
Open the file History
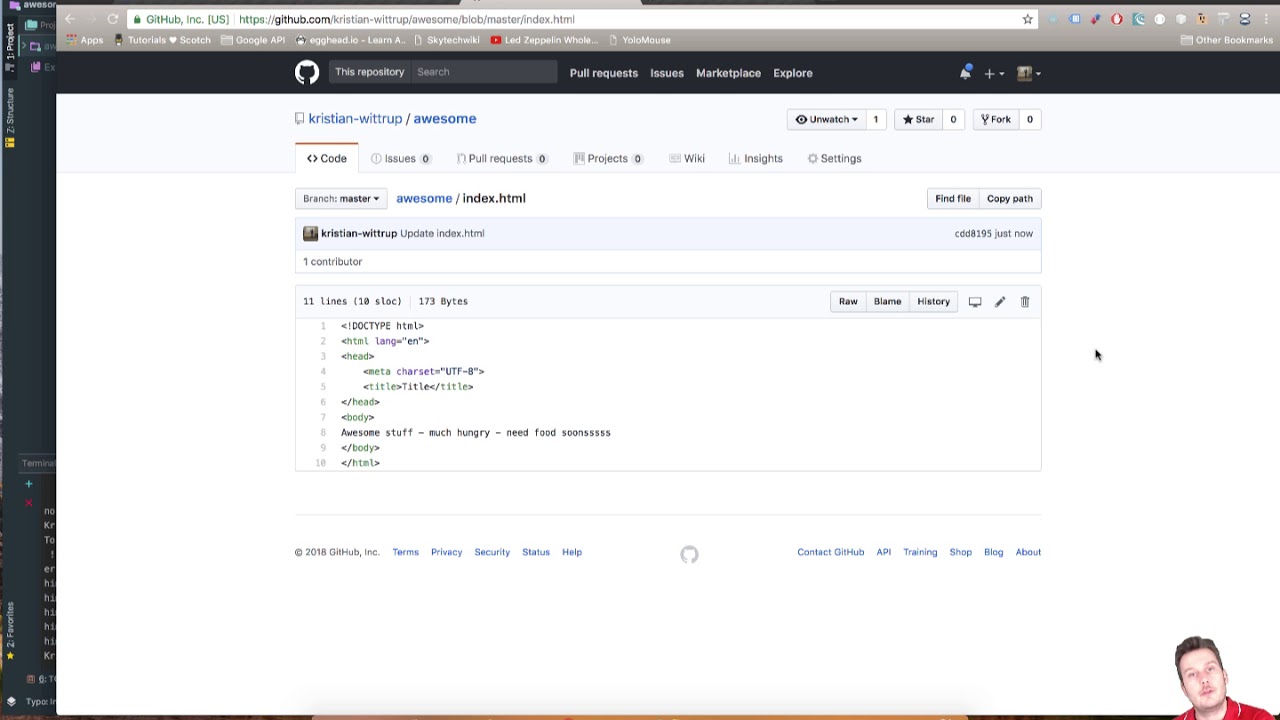coord(933,301)
